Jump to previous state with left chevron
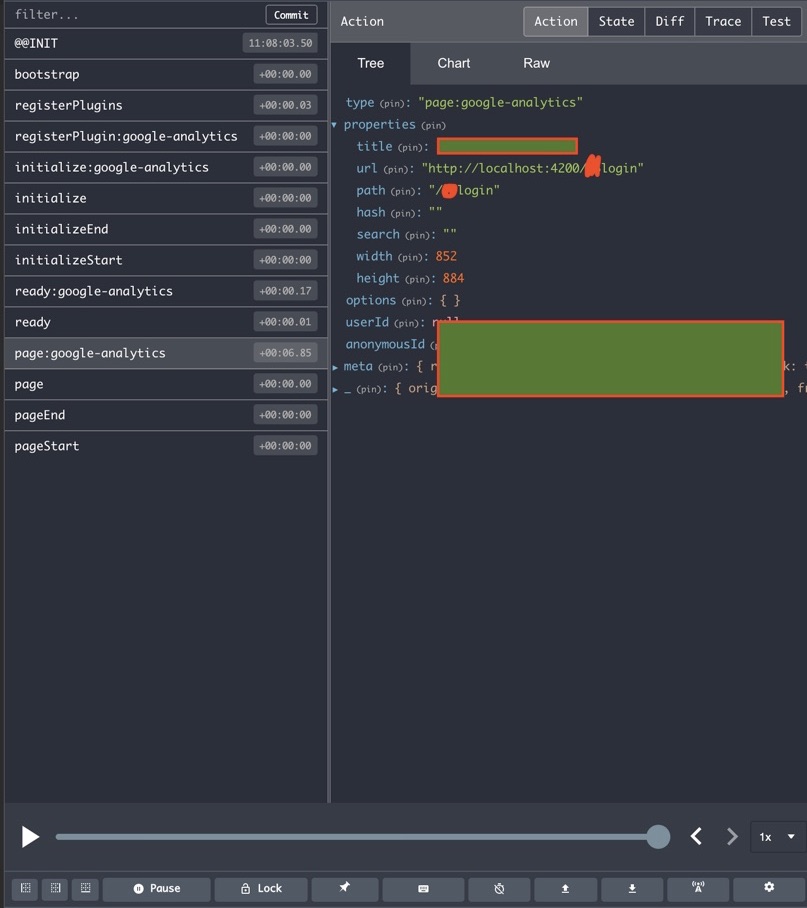Viewport: 807px width, 908px height. [x=696, y=837]
